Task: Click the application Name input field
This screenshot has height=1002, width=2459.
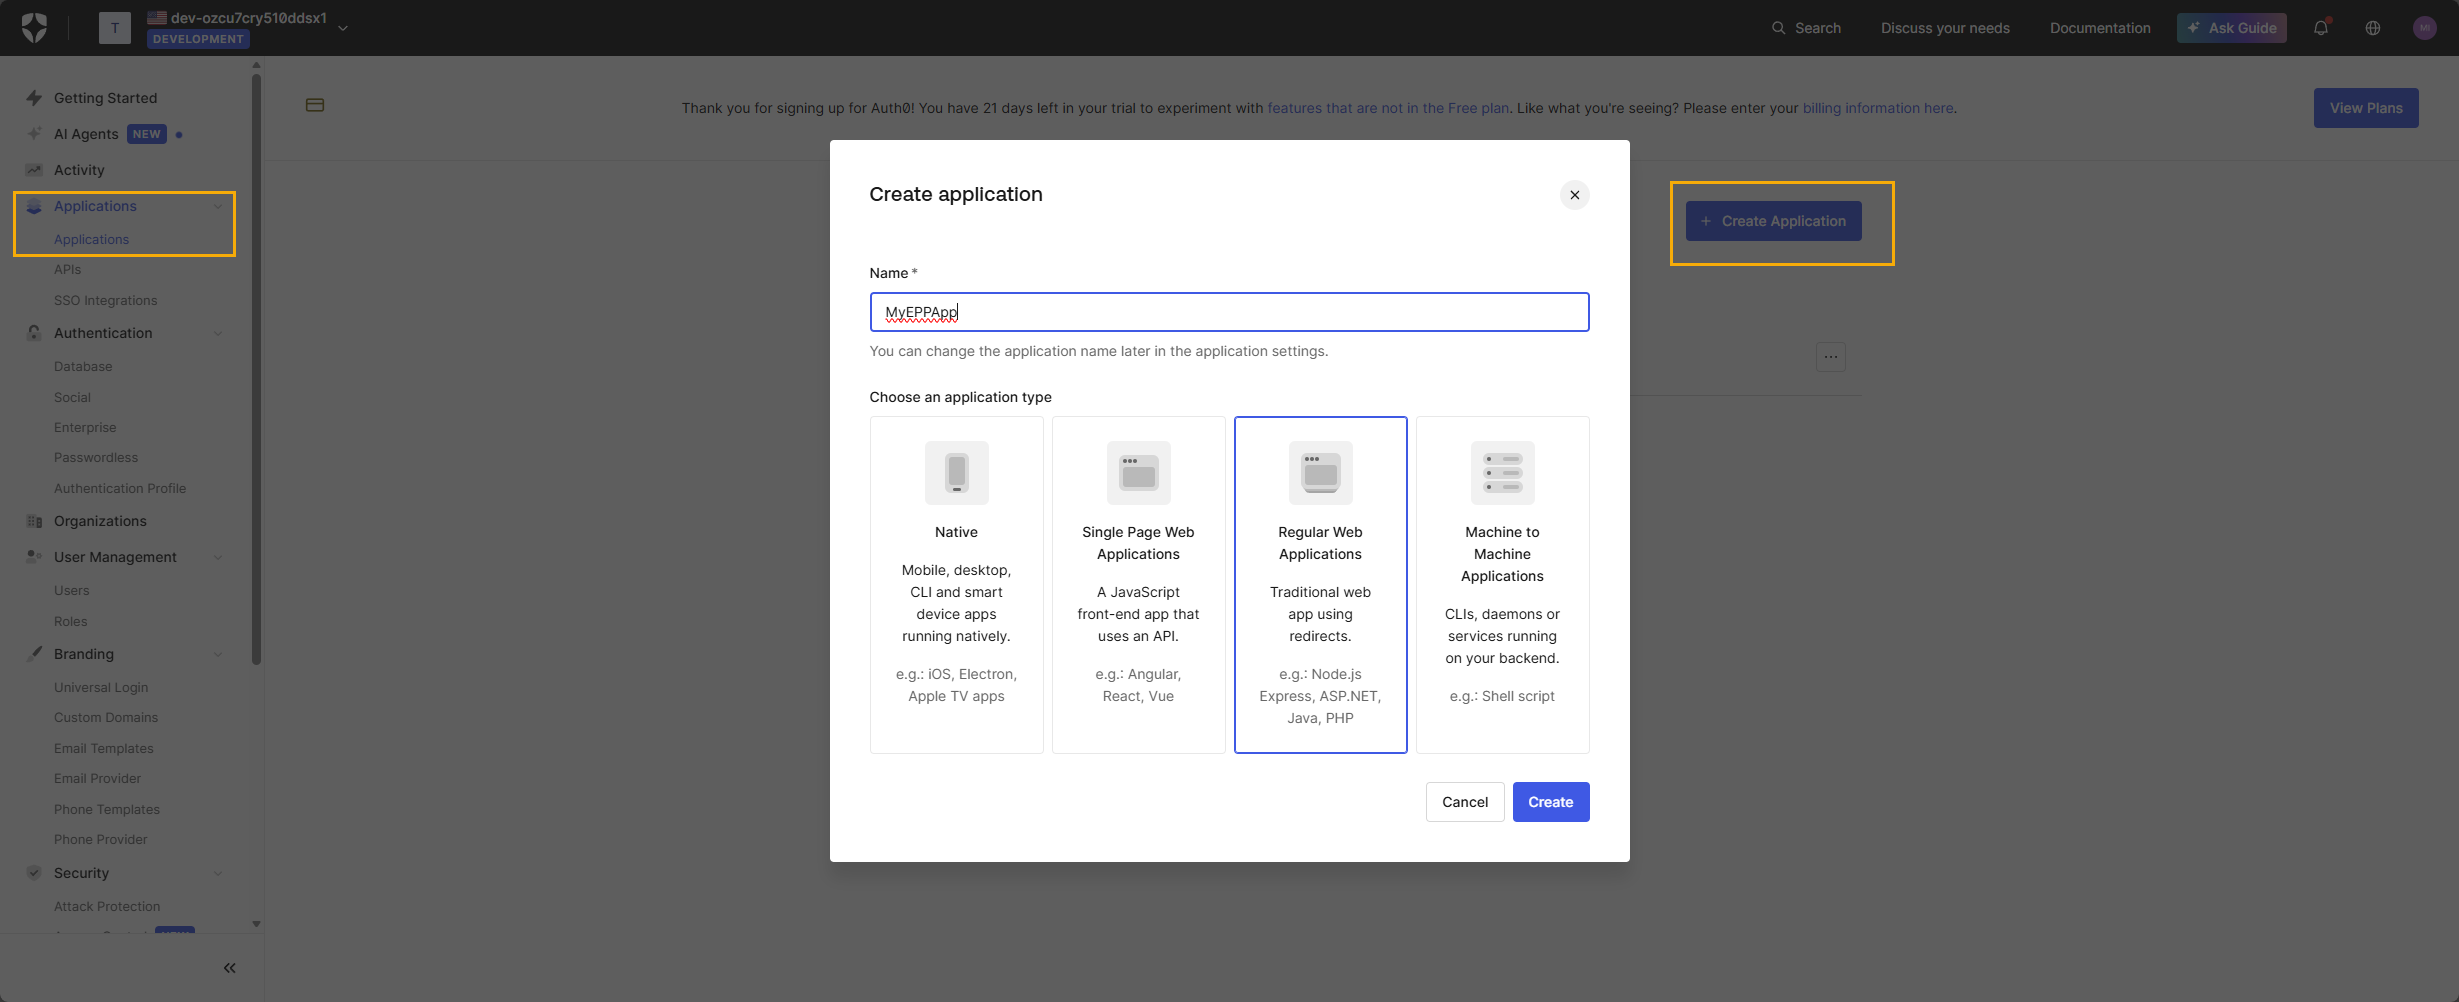Action: click(x=1229, y=311)
